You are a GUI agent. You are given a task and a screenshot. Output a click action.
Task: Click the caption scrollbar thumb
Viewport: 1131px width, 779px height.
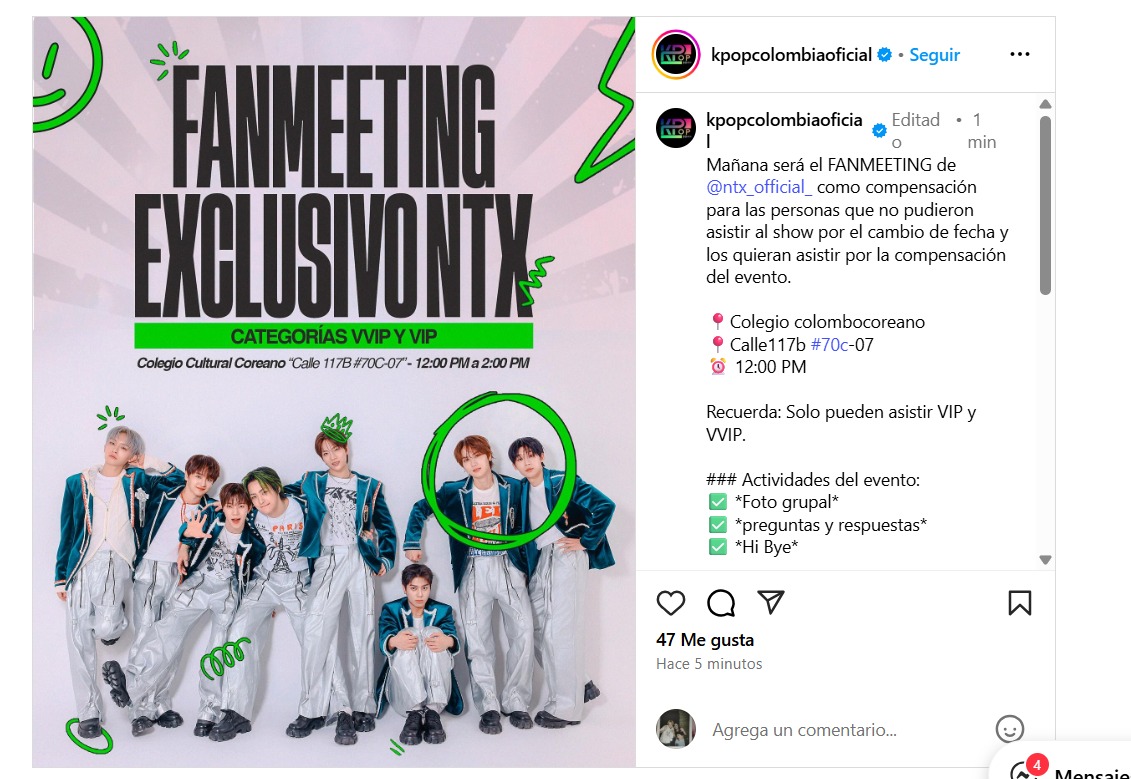pos(1045,206)
